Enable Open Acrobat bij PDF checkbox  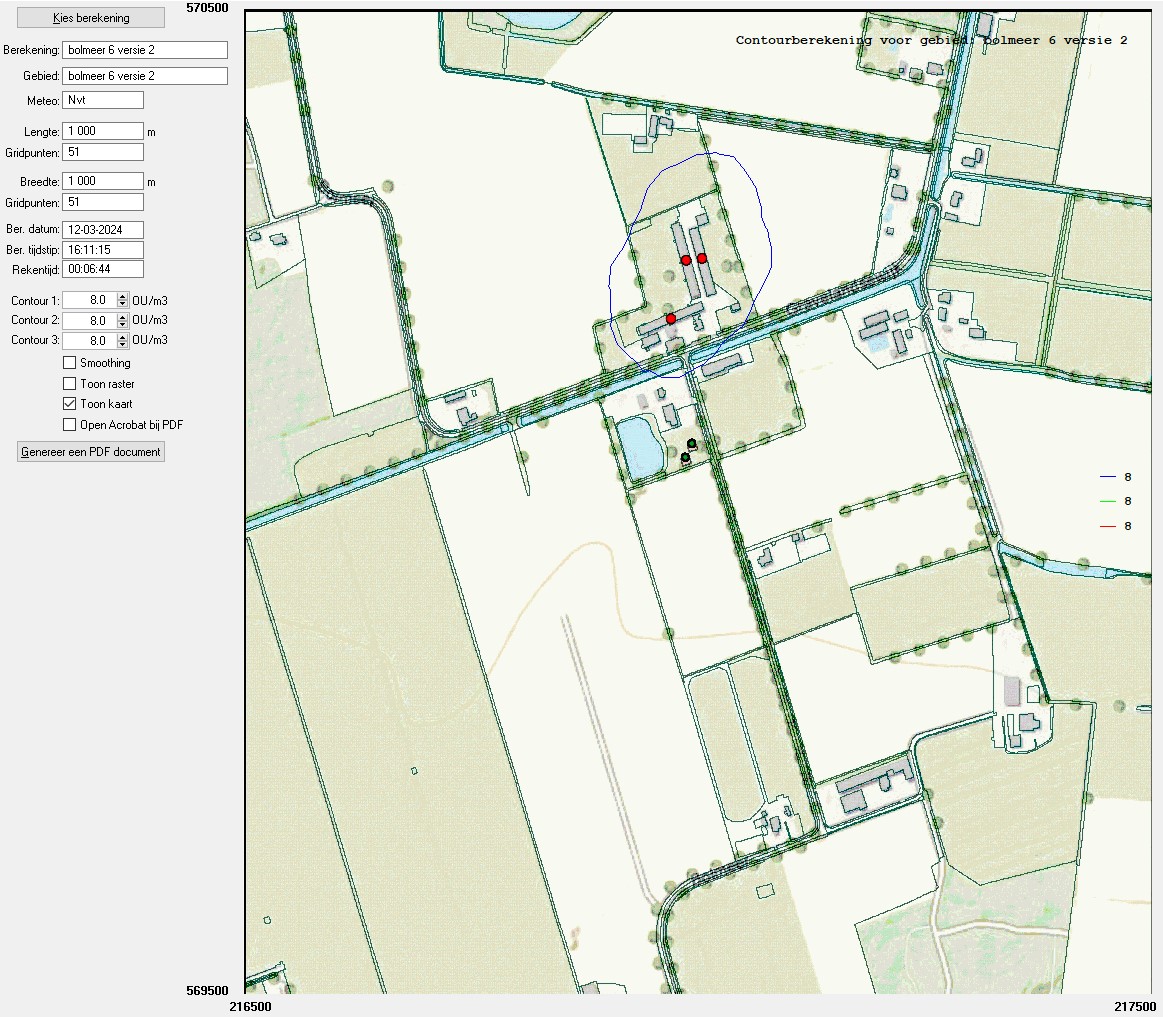70,424
